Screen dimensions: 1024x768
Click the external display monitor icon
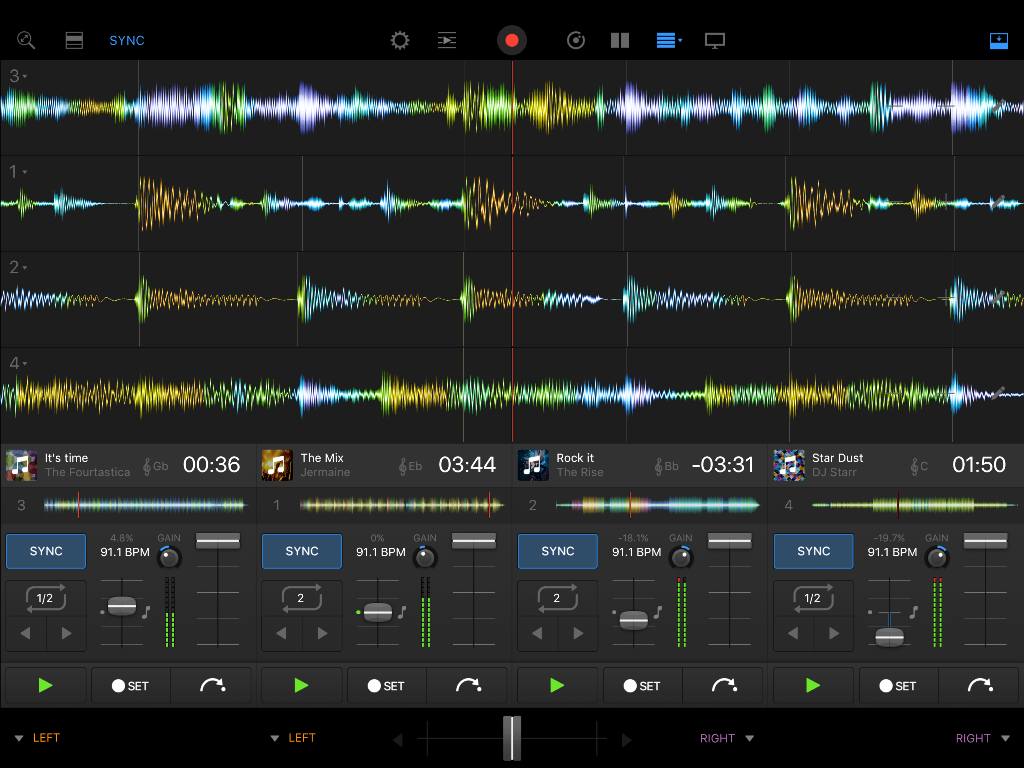(x=715, y=41)
